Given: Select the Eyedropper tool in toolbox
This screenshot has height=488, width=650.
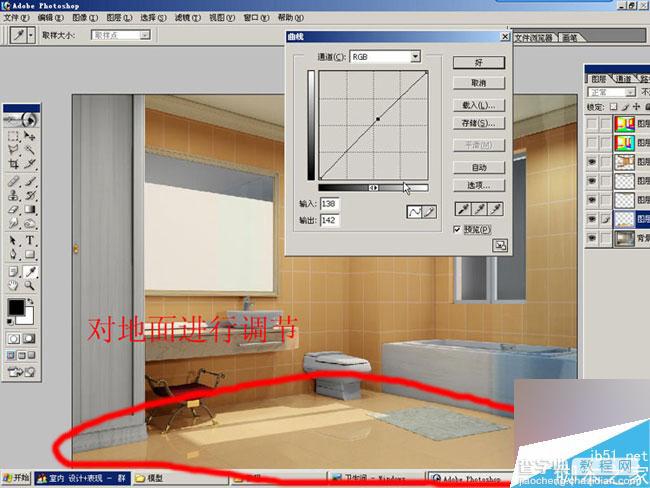Looking at the screenshot, I should point(29,272).
